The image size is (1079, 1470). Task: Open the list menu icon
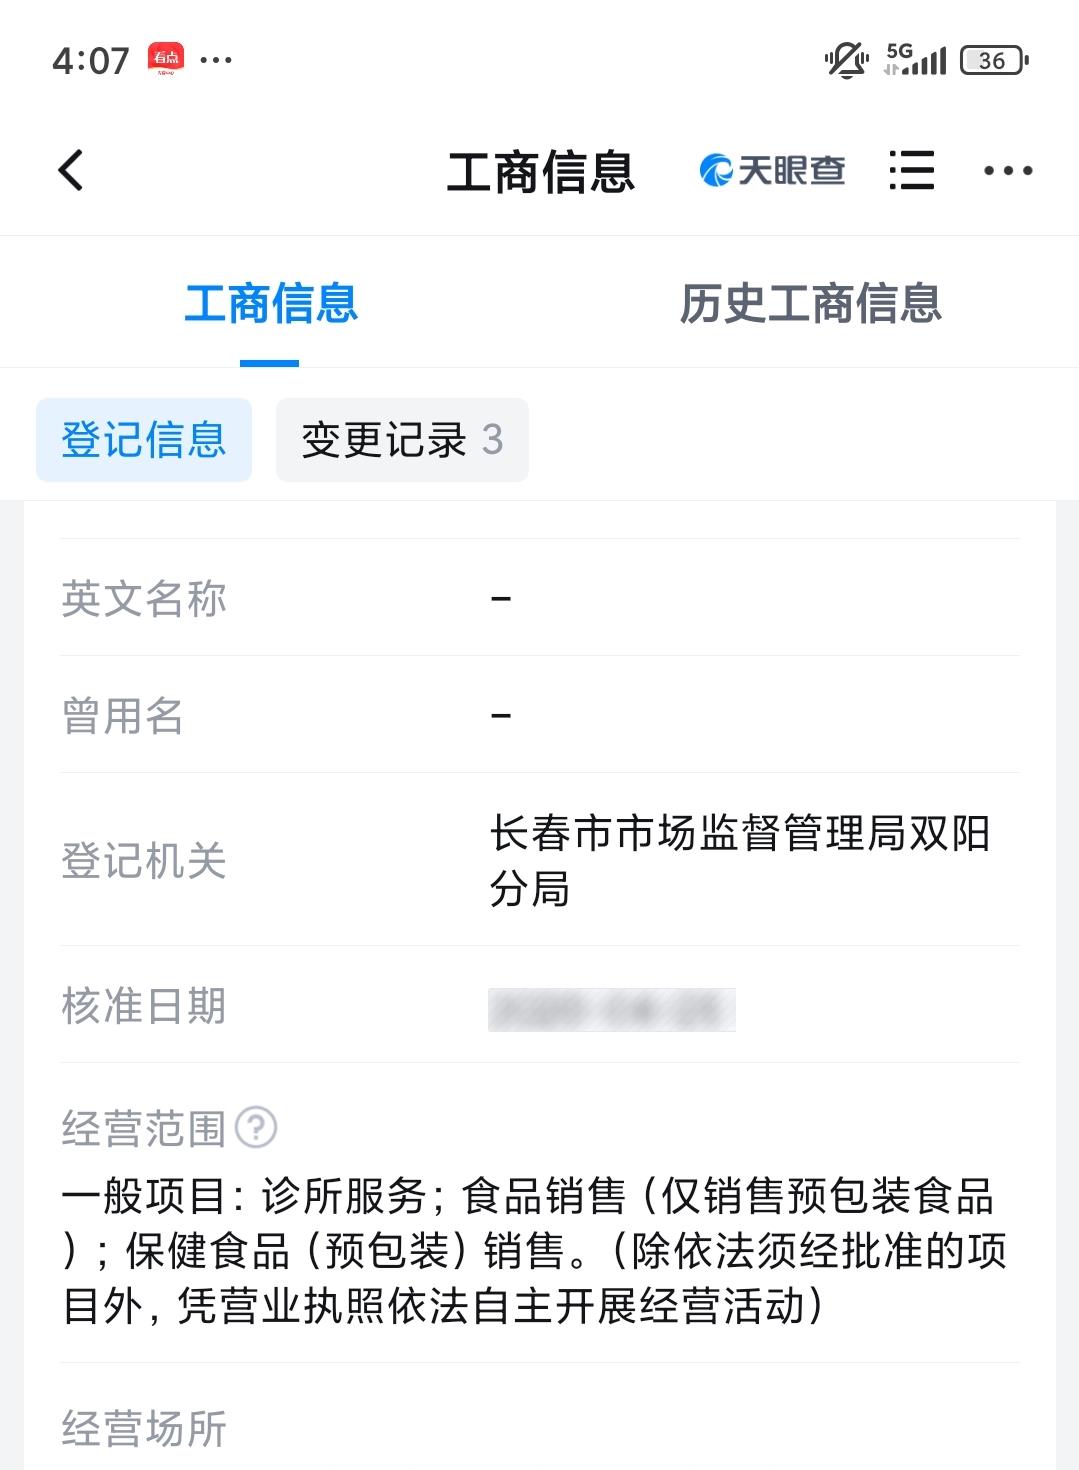pyautogui.click(x=911, y=170)
